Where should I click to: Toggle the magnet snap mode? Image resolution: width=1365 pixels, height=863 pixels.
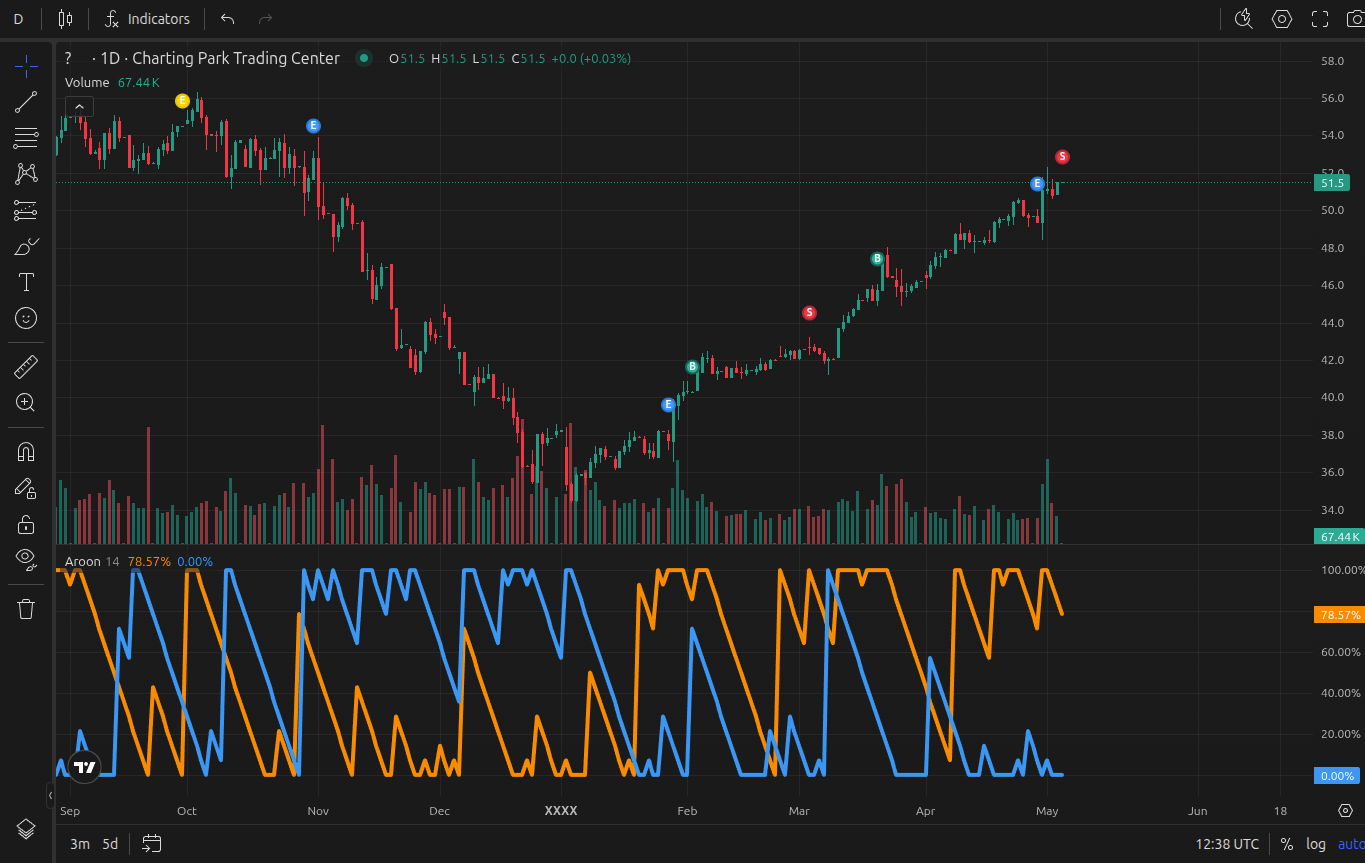pos(26,452)
